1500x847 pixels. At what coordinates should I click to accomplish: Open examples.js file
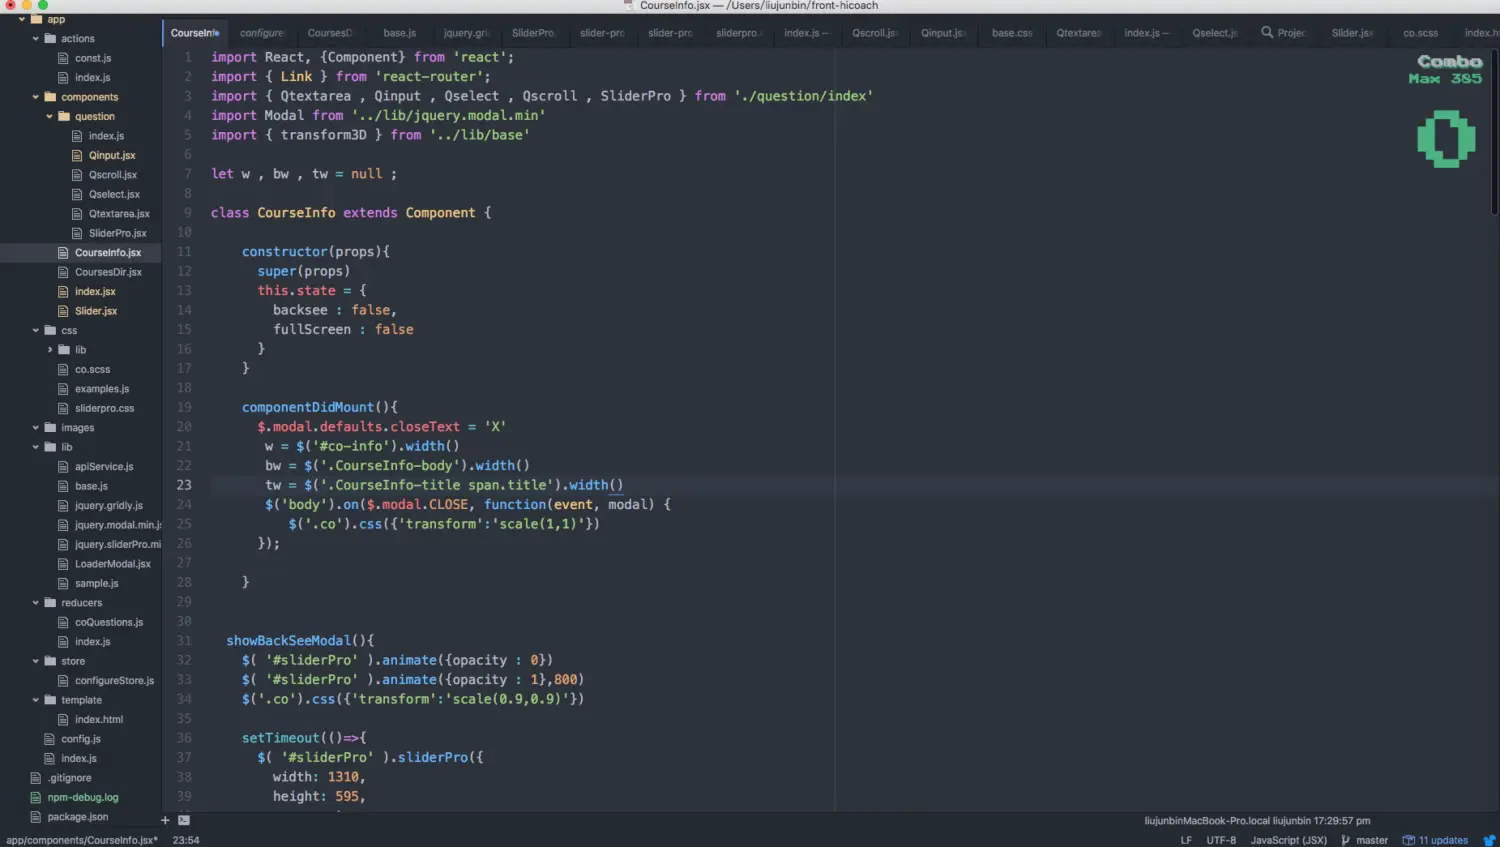click(102, 389)
